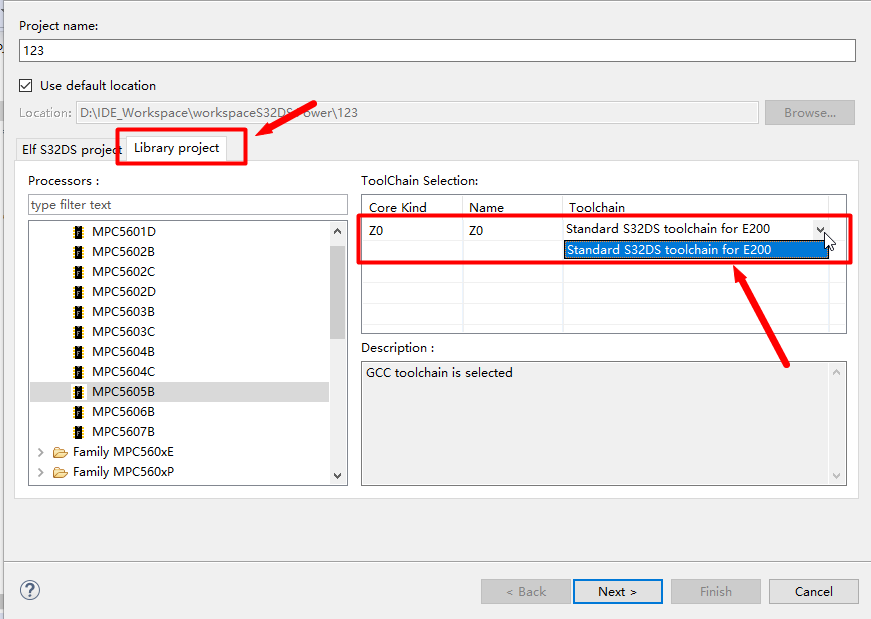Viewport: 871px width, 619px height.
Task: Click 'GCC toolchain is selected' description text
Action: [x=439, y=373]
